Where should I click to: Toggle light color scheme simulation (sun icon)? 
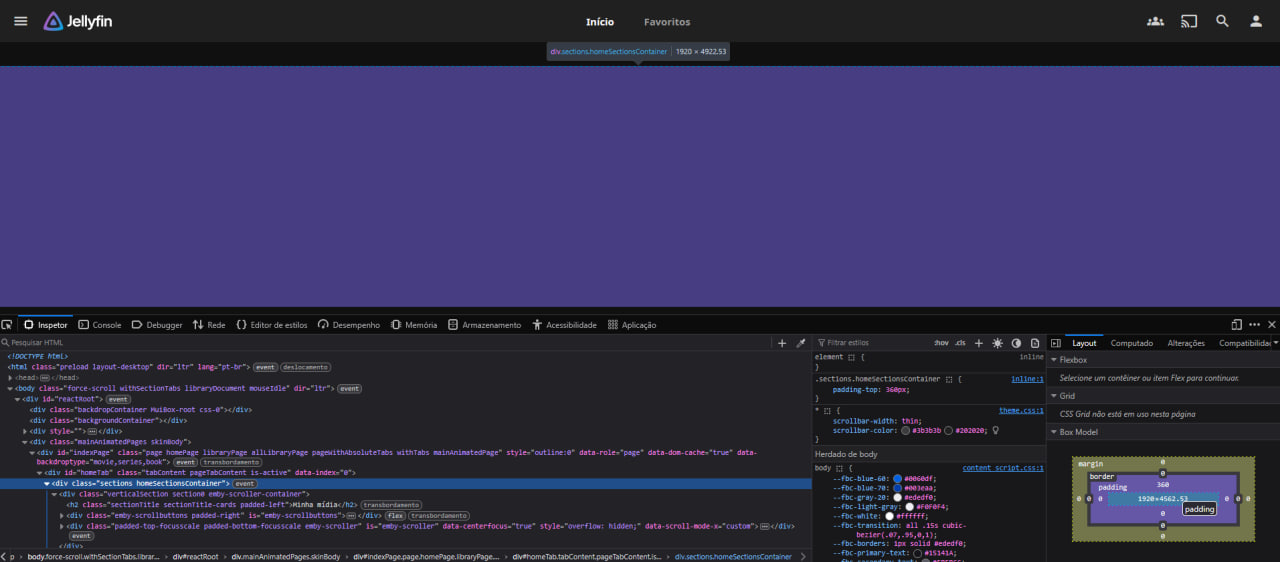[x=997, y=343]
